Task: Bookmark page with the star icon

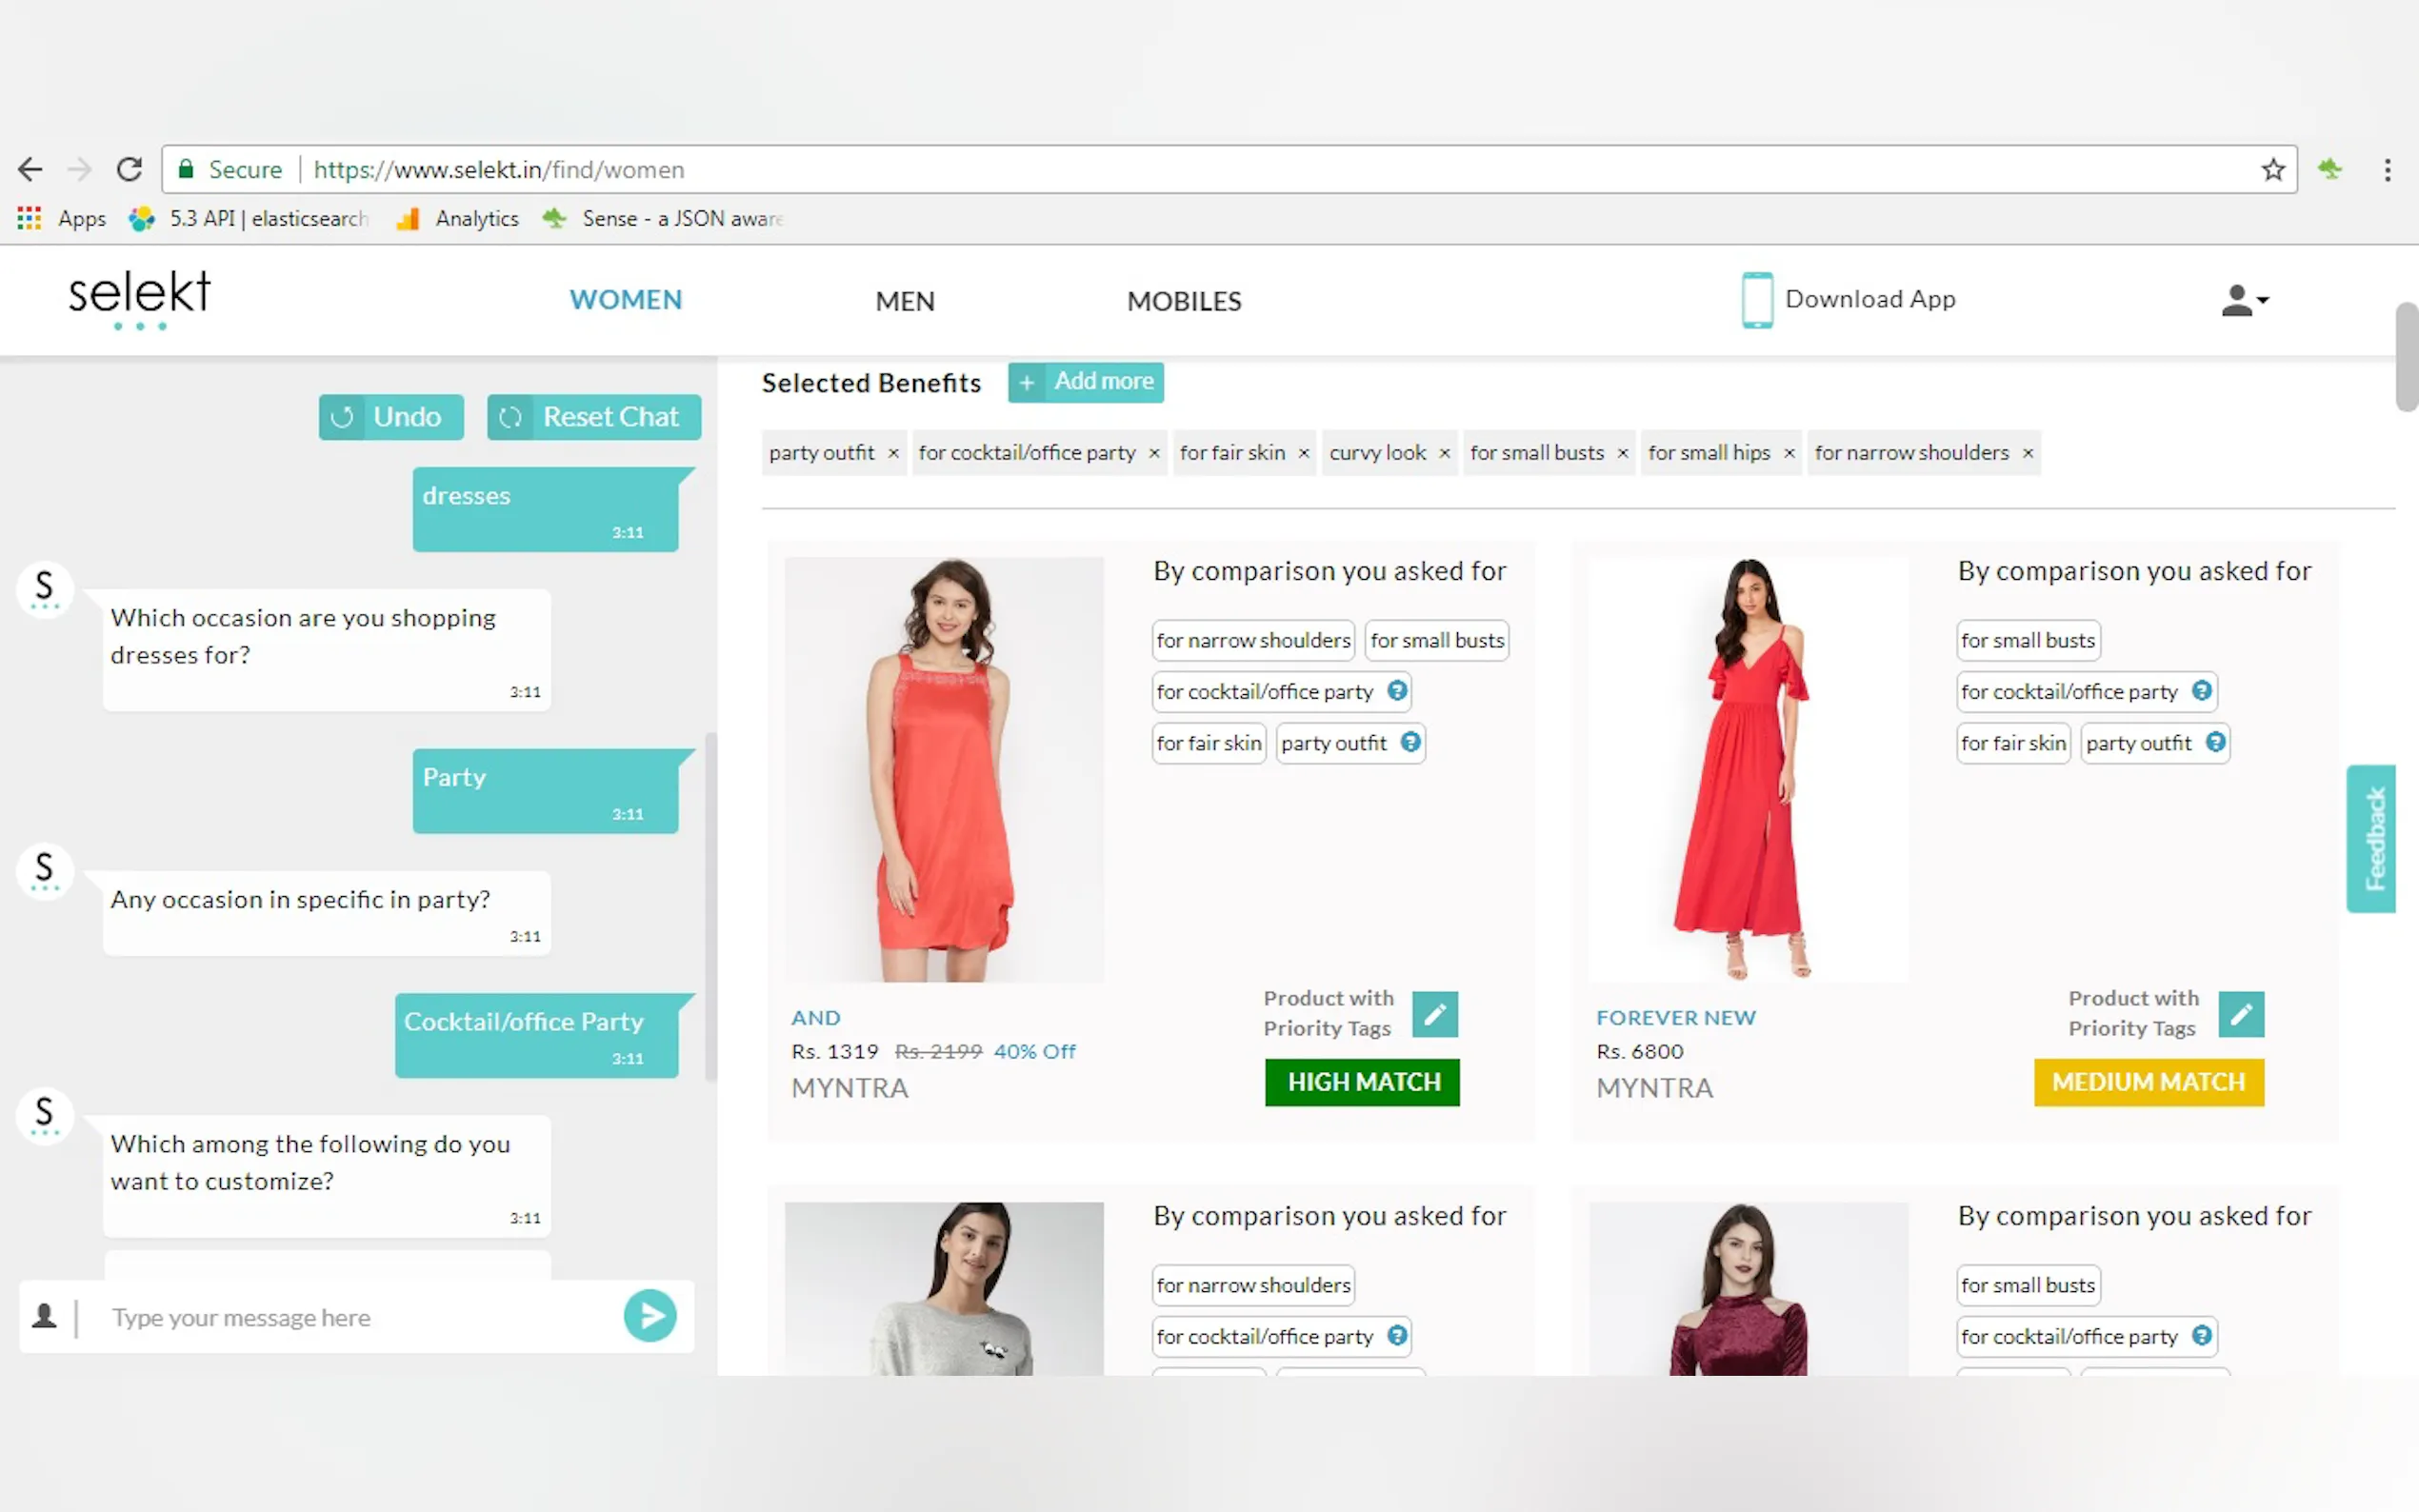Action: click(2272, 170)
